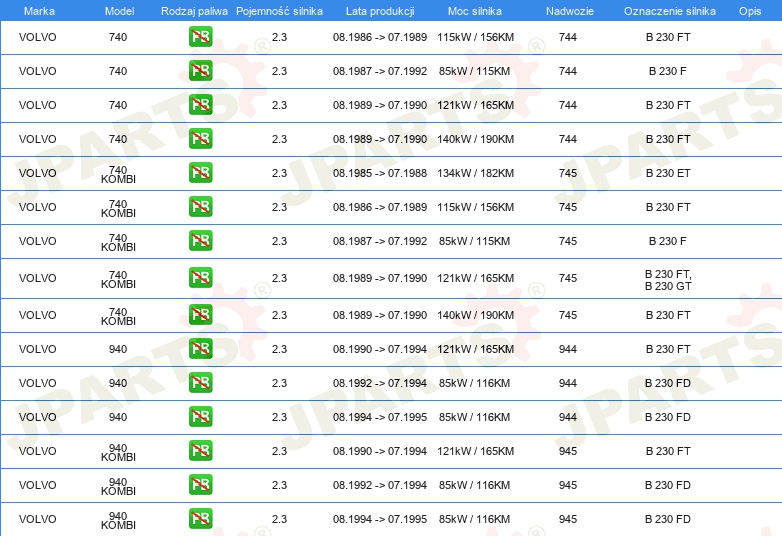Select B 230 F code in body 744 row
782x536 pixels.
click(x=667, y=71)
